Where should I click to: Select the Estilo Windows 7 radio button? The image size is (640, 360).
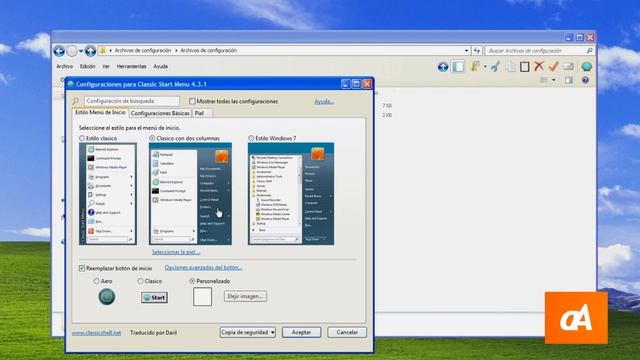251,138
